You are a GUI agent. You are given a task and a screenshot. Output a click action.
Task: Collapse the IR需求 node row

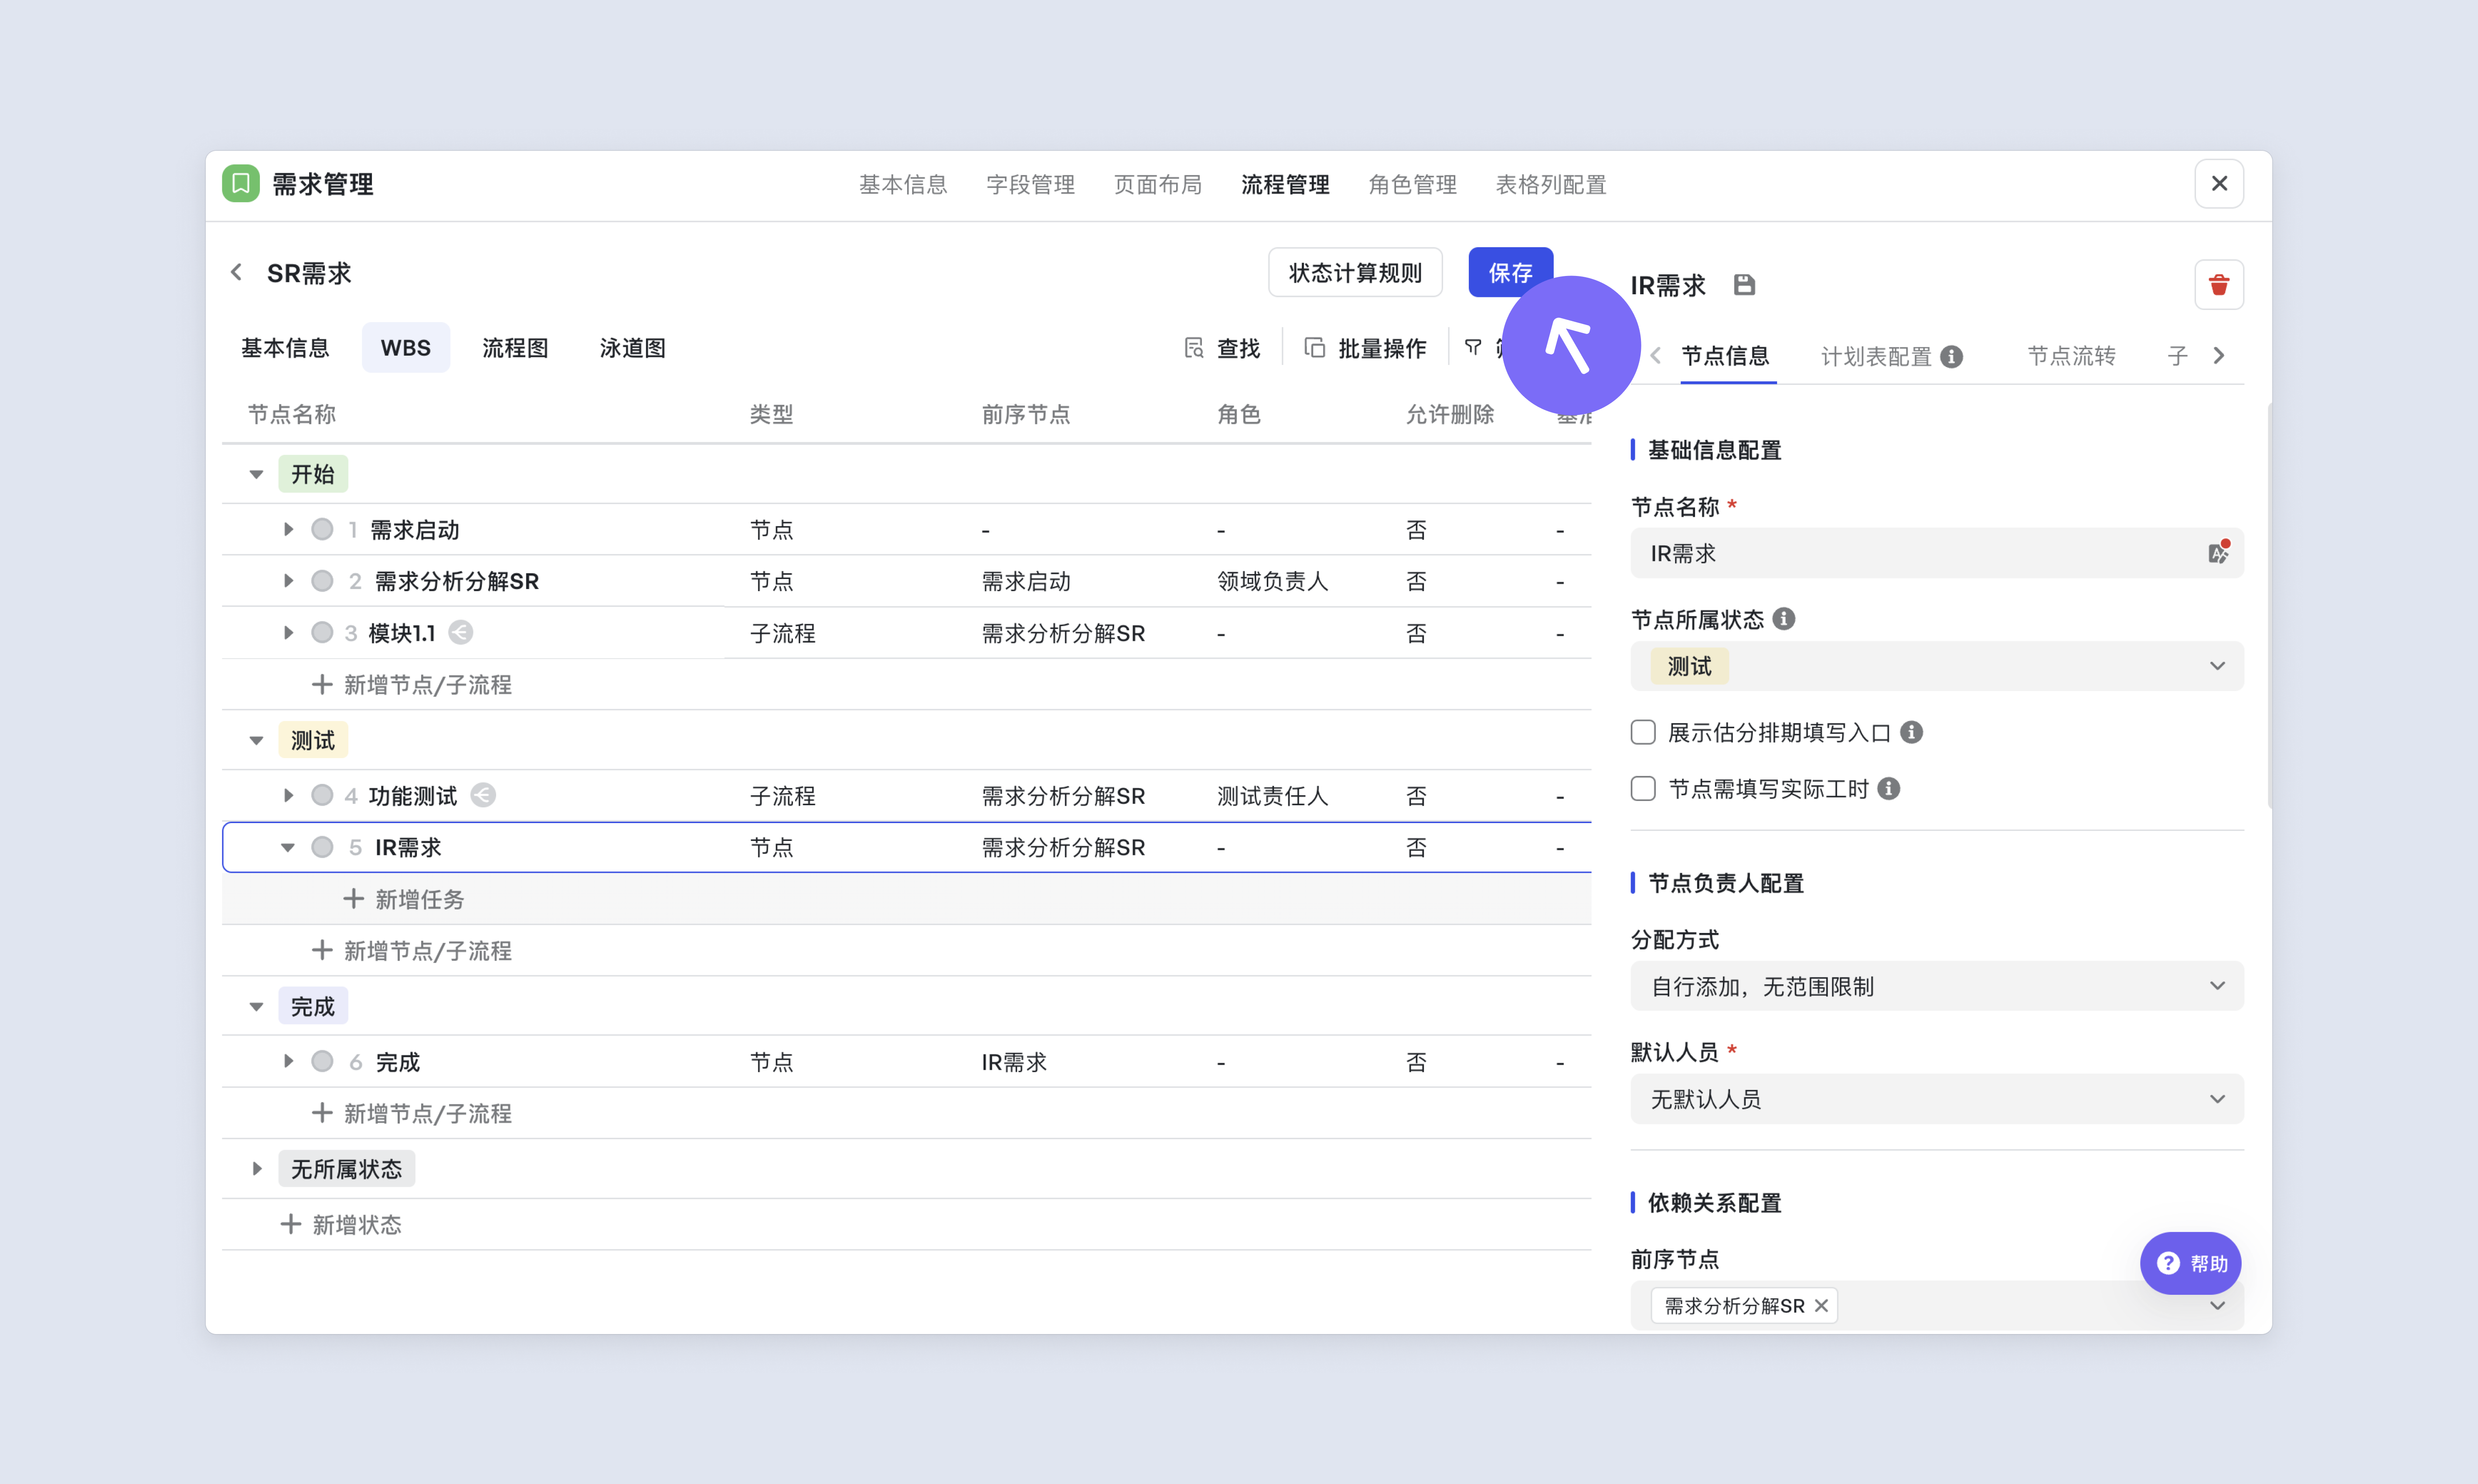[288, 847]
